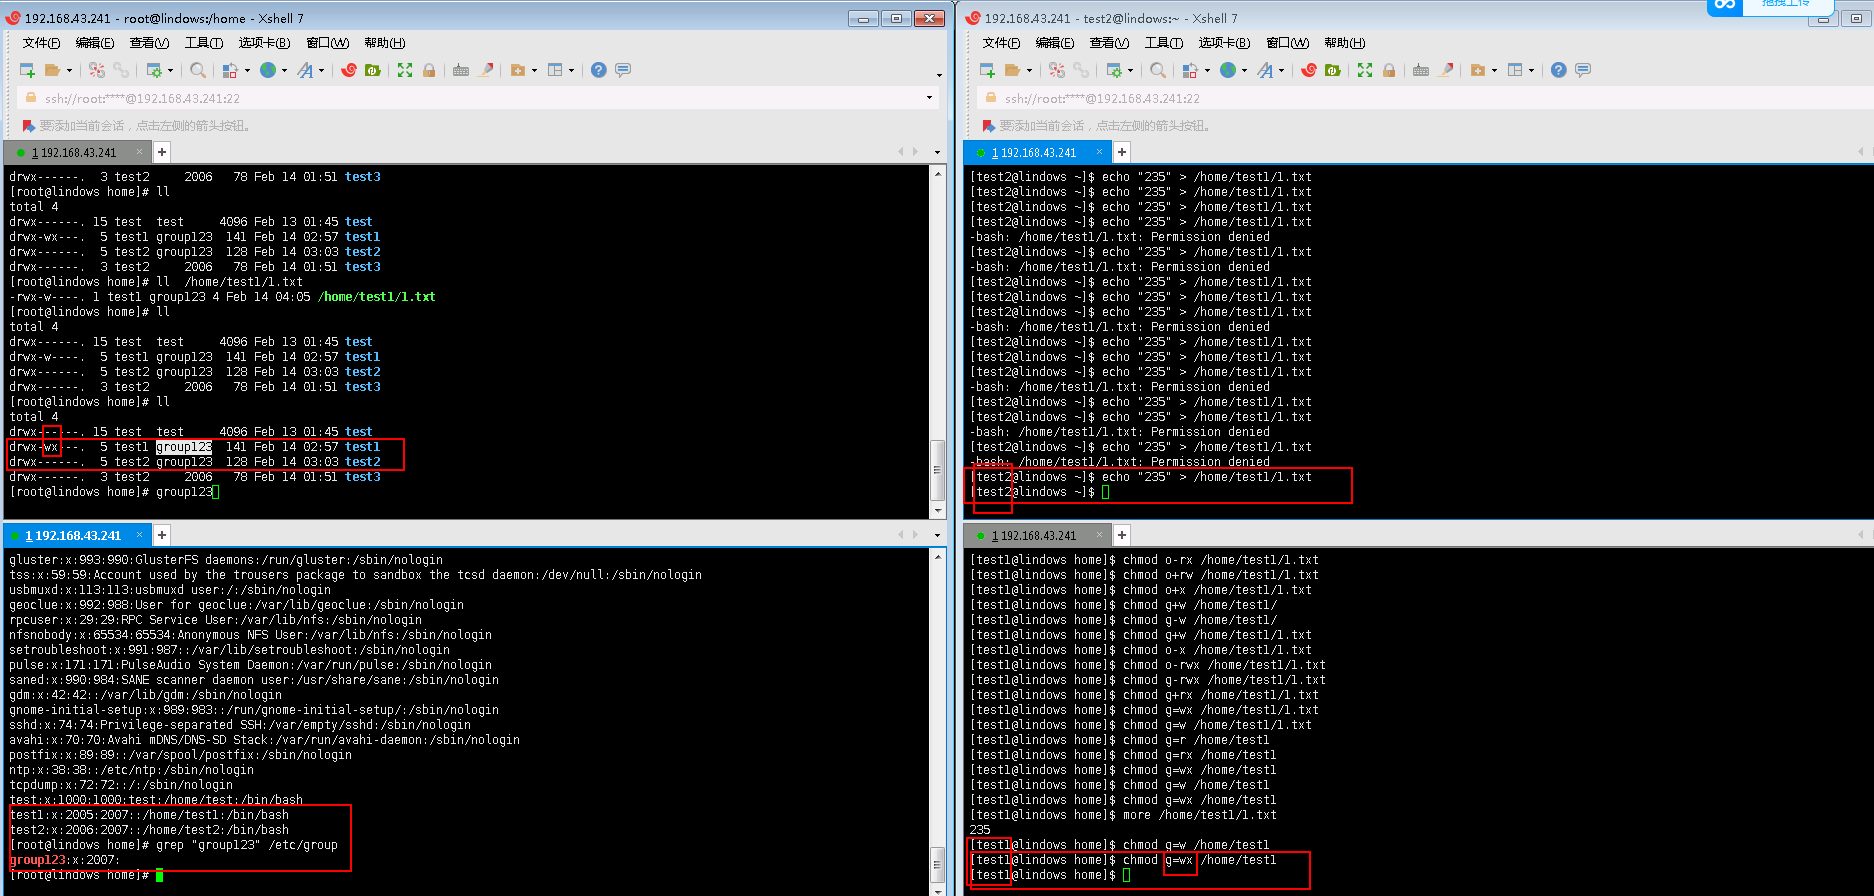This screenshot has height=896, width=1874.
Task: Expand color scheme dropdown arrow in left window
Action: pyautogui.click(x=246, y=71)
